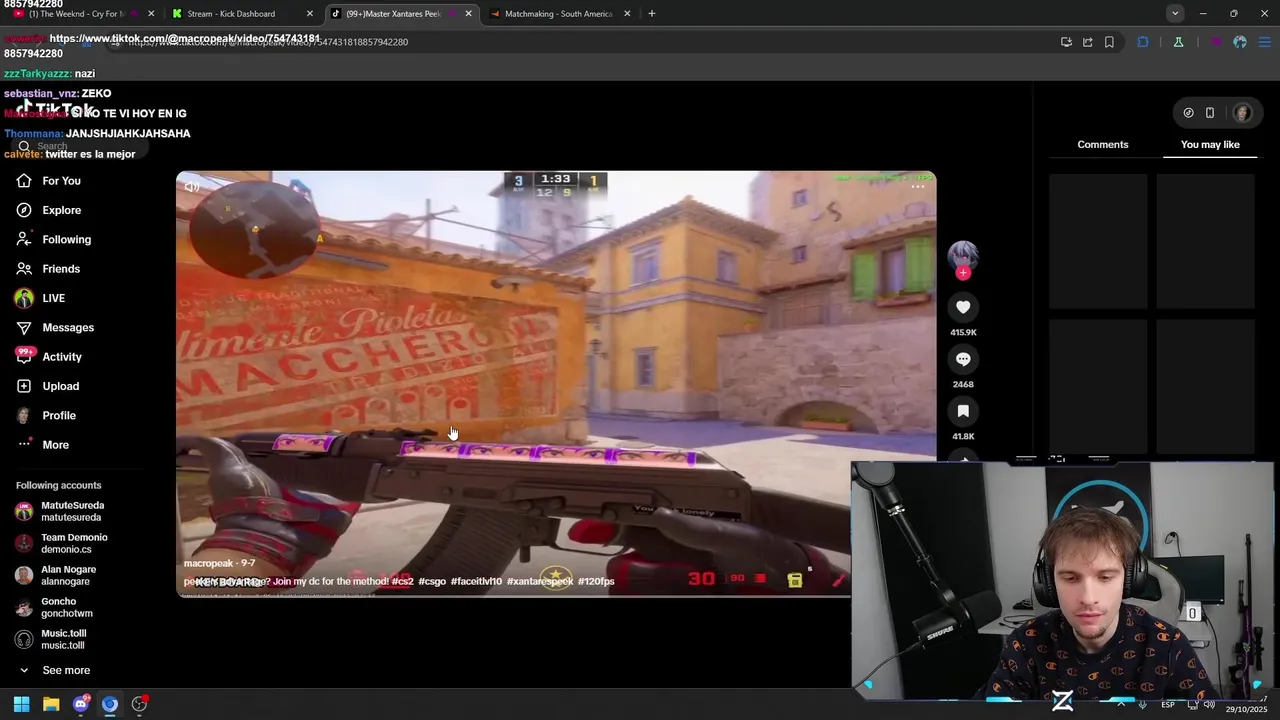Like the video with heart icon
Image resolution: width=1280 pixels, height=720 pixels.
click(963, 307)
